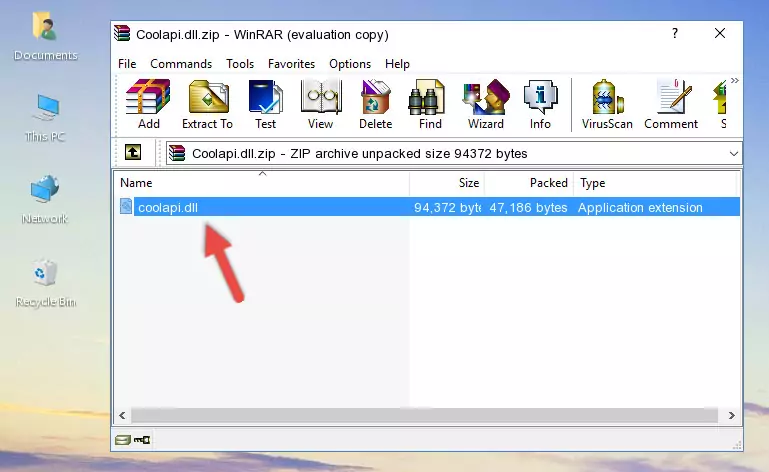769x472 pixels.
Task: Click the disk drive status bar icon
Action: [x=123, y=440]
